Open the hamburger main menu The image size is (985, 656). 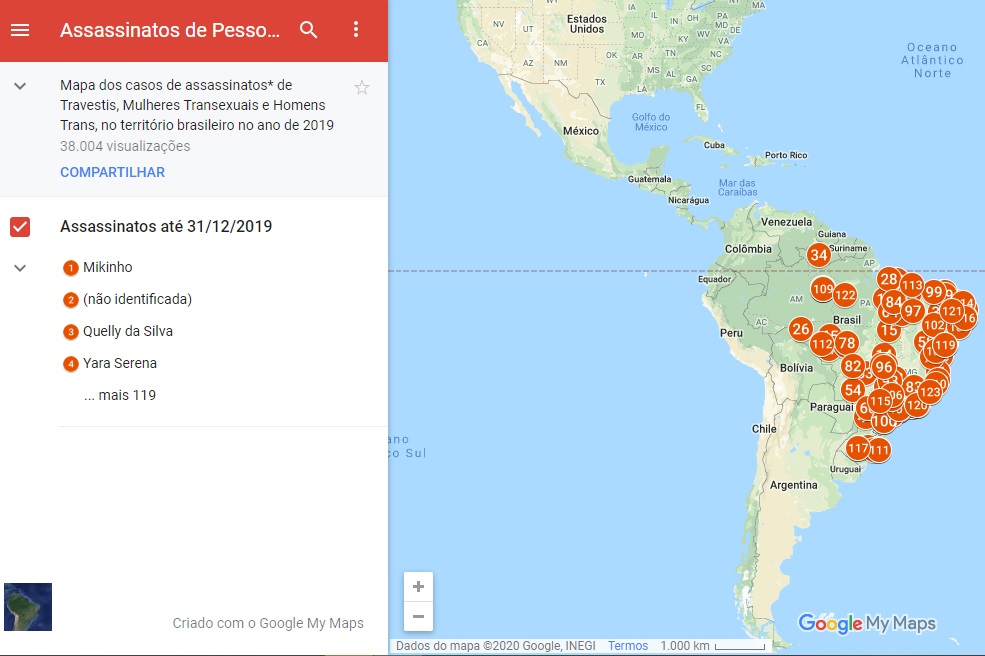pos(20,30)
